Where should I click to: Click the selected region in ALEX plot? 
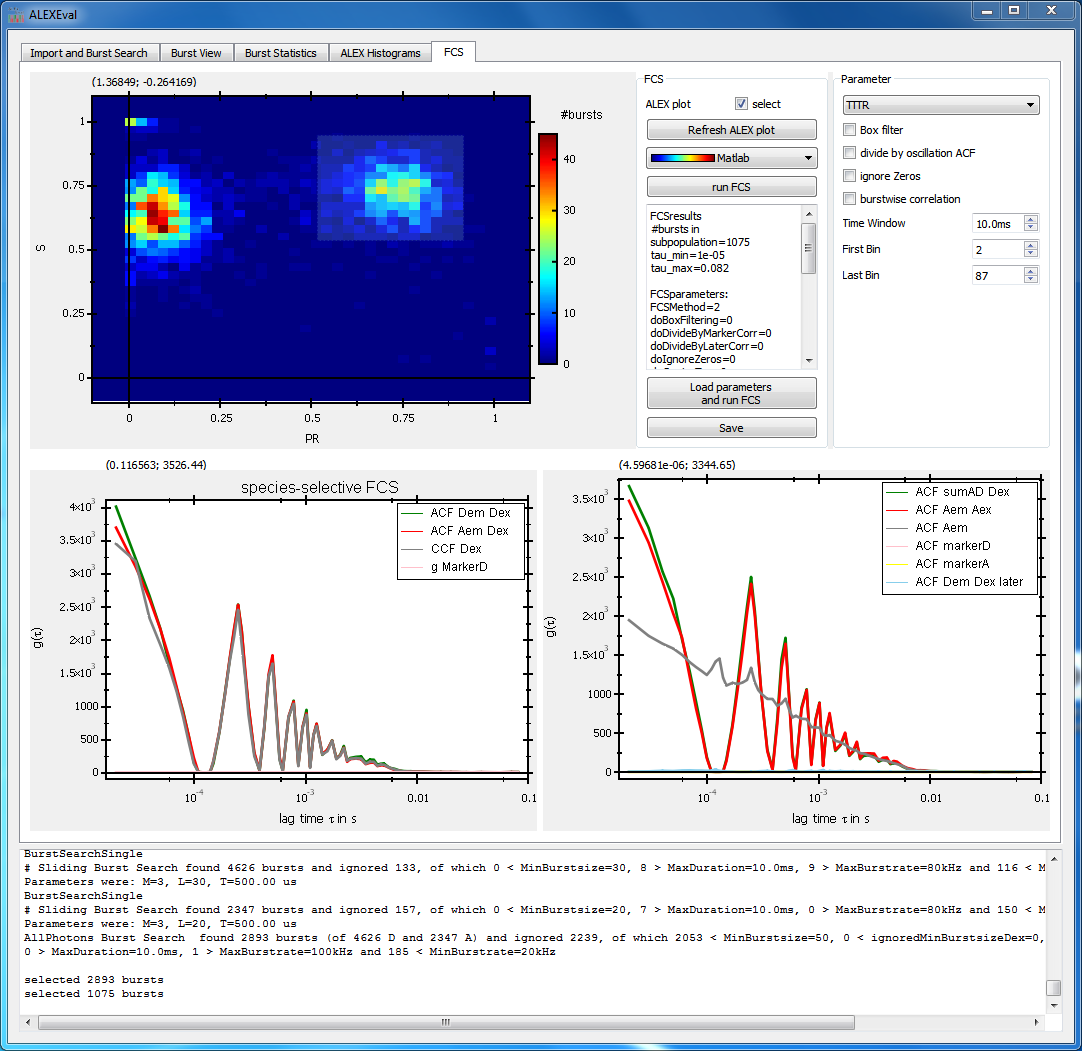390,188
